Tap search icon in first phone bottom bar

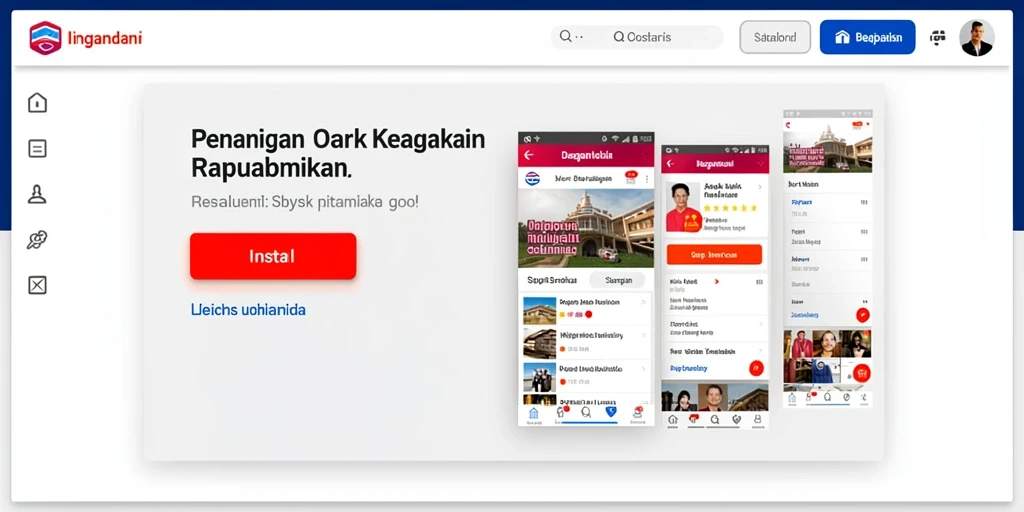[586, 412]
